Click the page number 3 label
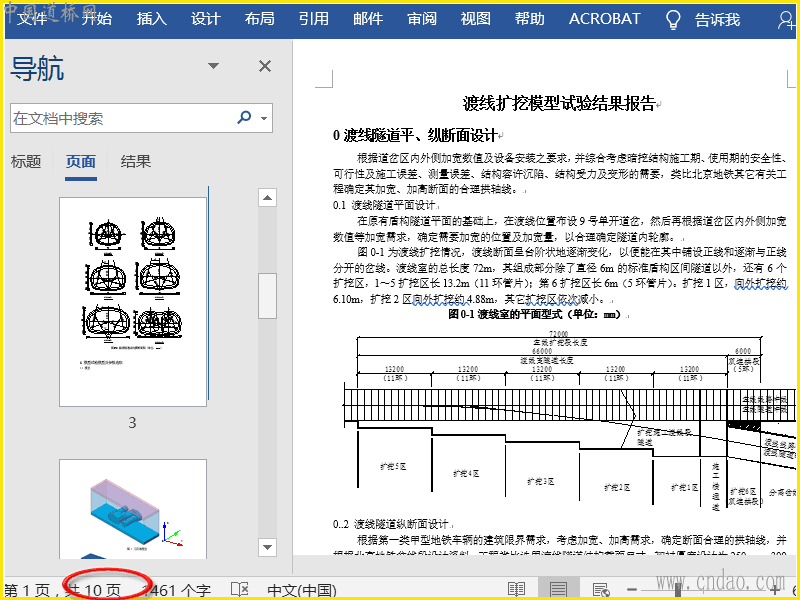Image resolution: width=800 pixels, height=600 pixels. 132,422
